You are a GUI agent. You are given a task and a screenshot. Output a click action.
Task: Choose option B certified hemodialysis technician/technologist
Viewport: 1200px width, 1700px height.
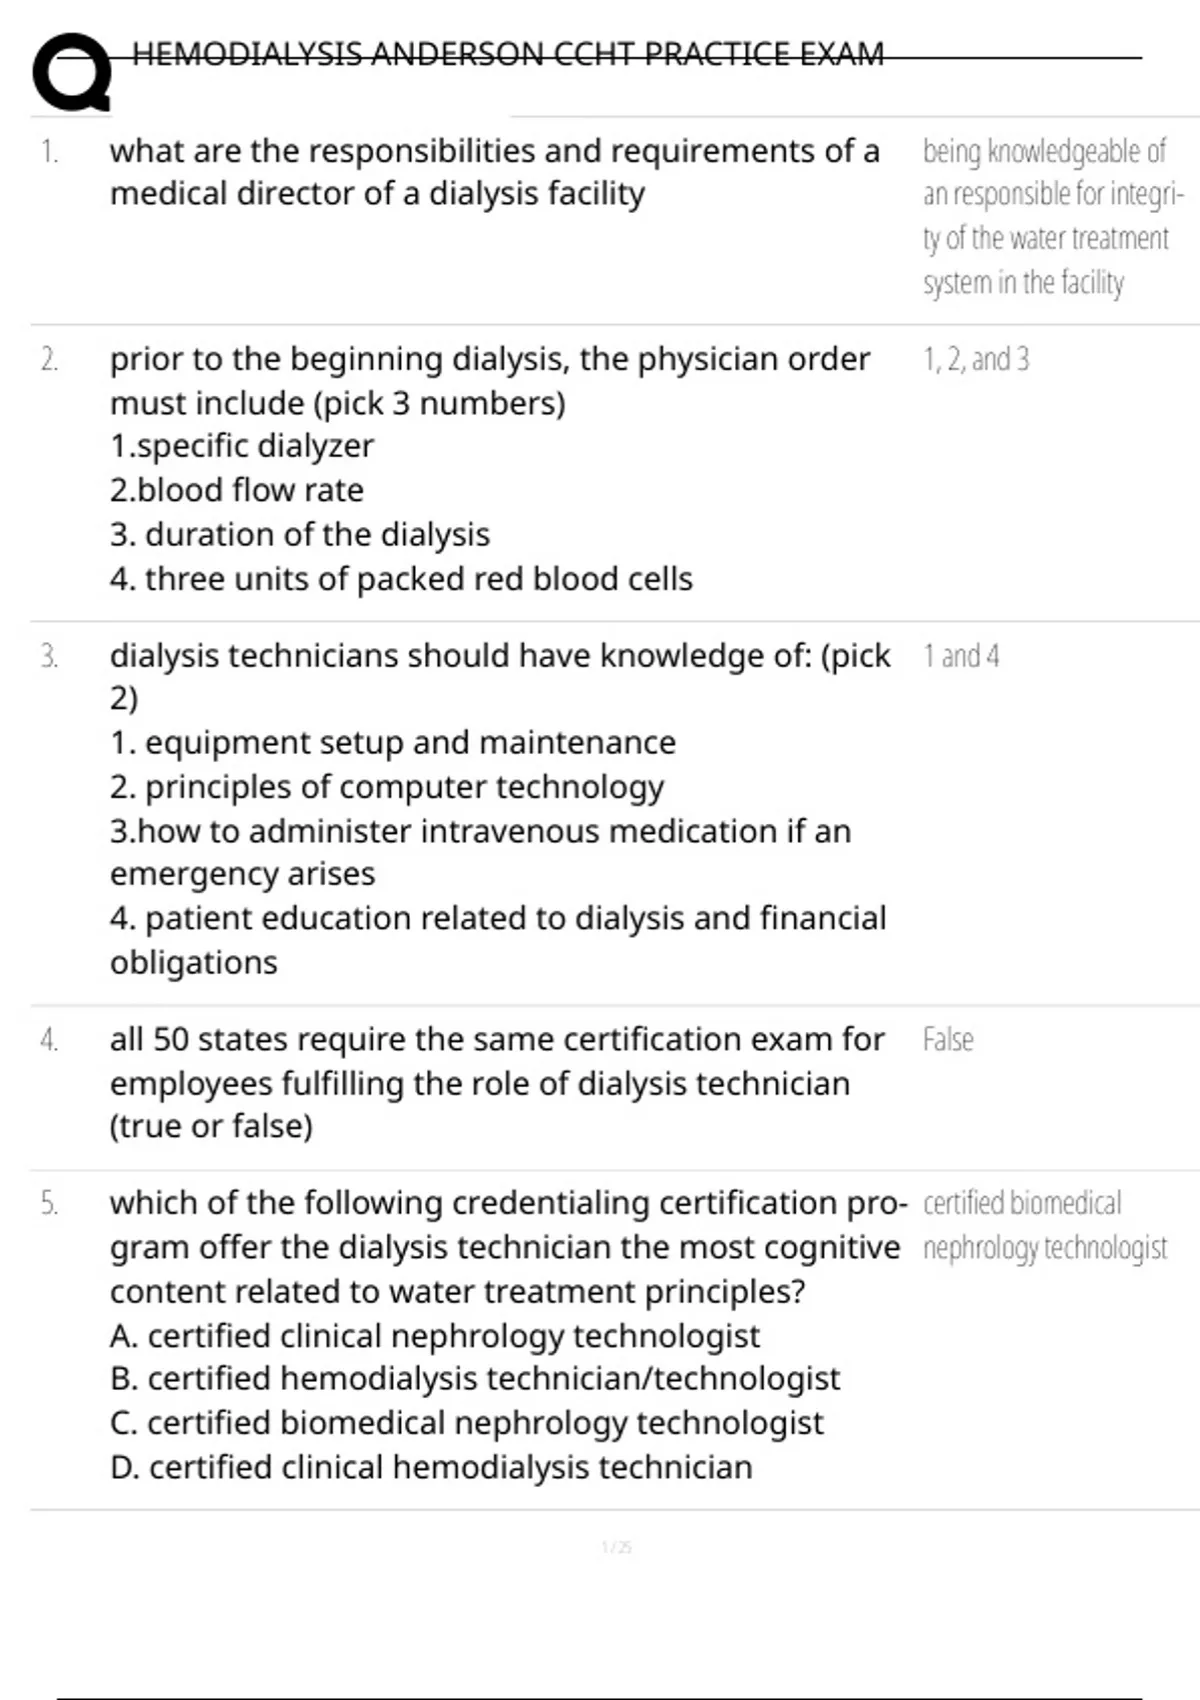tap(475, 1379)
